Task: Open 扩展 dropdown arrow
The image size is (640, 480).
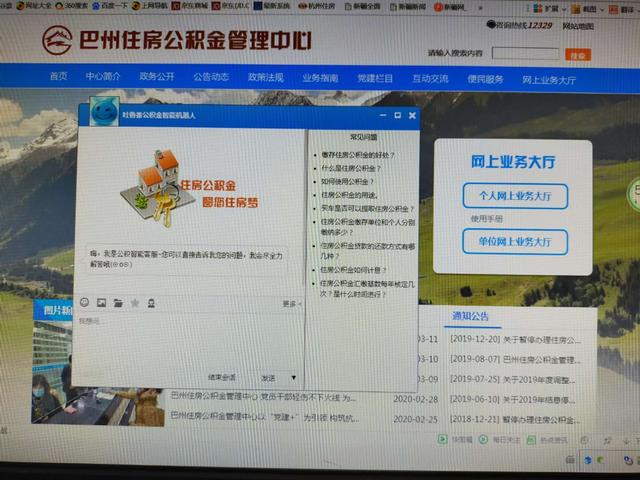Action: click(x=564, y=9)
